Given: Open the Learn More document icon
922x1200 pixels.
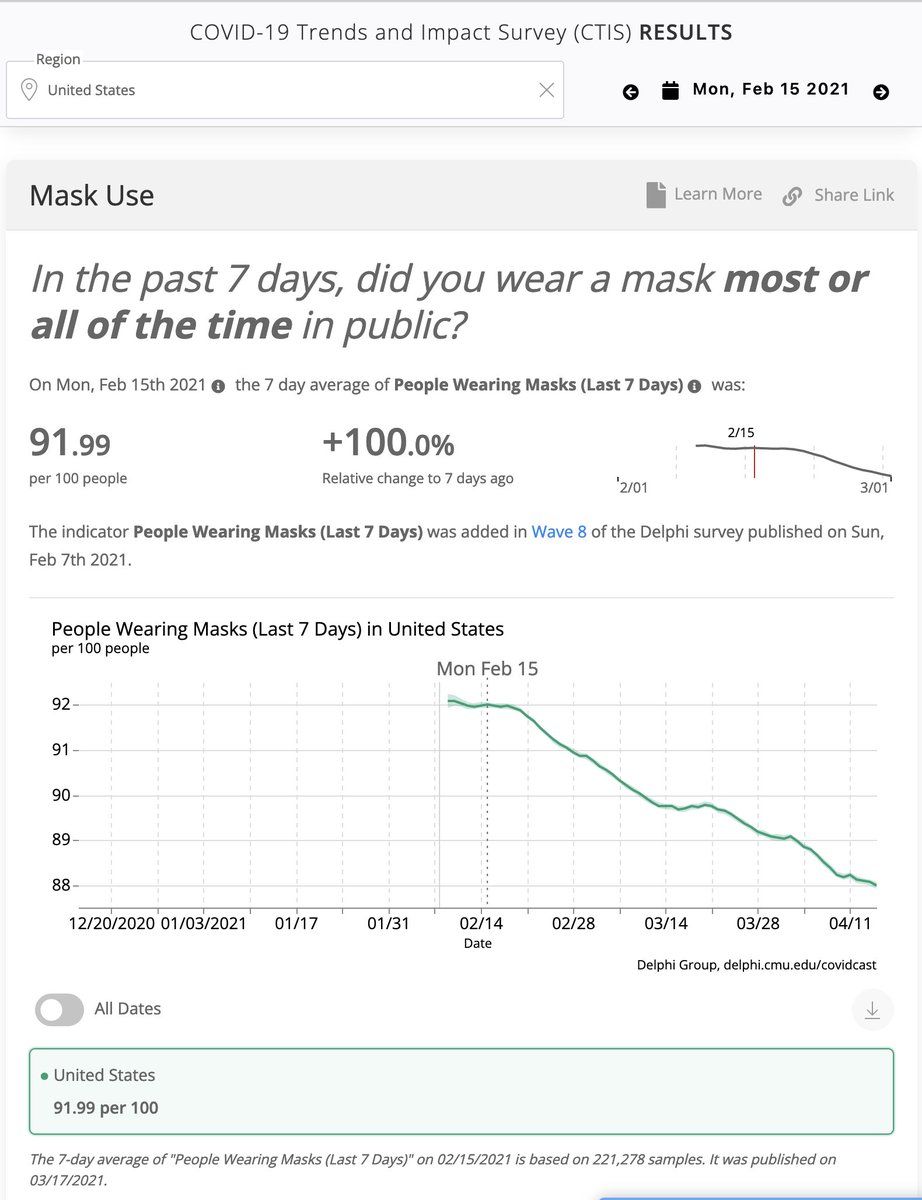Looking at the screenshot, I should coord(656,195).
